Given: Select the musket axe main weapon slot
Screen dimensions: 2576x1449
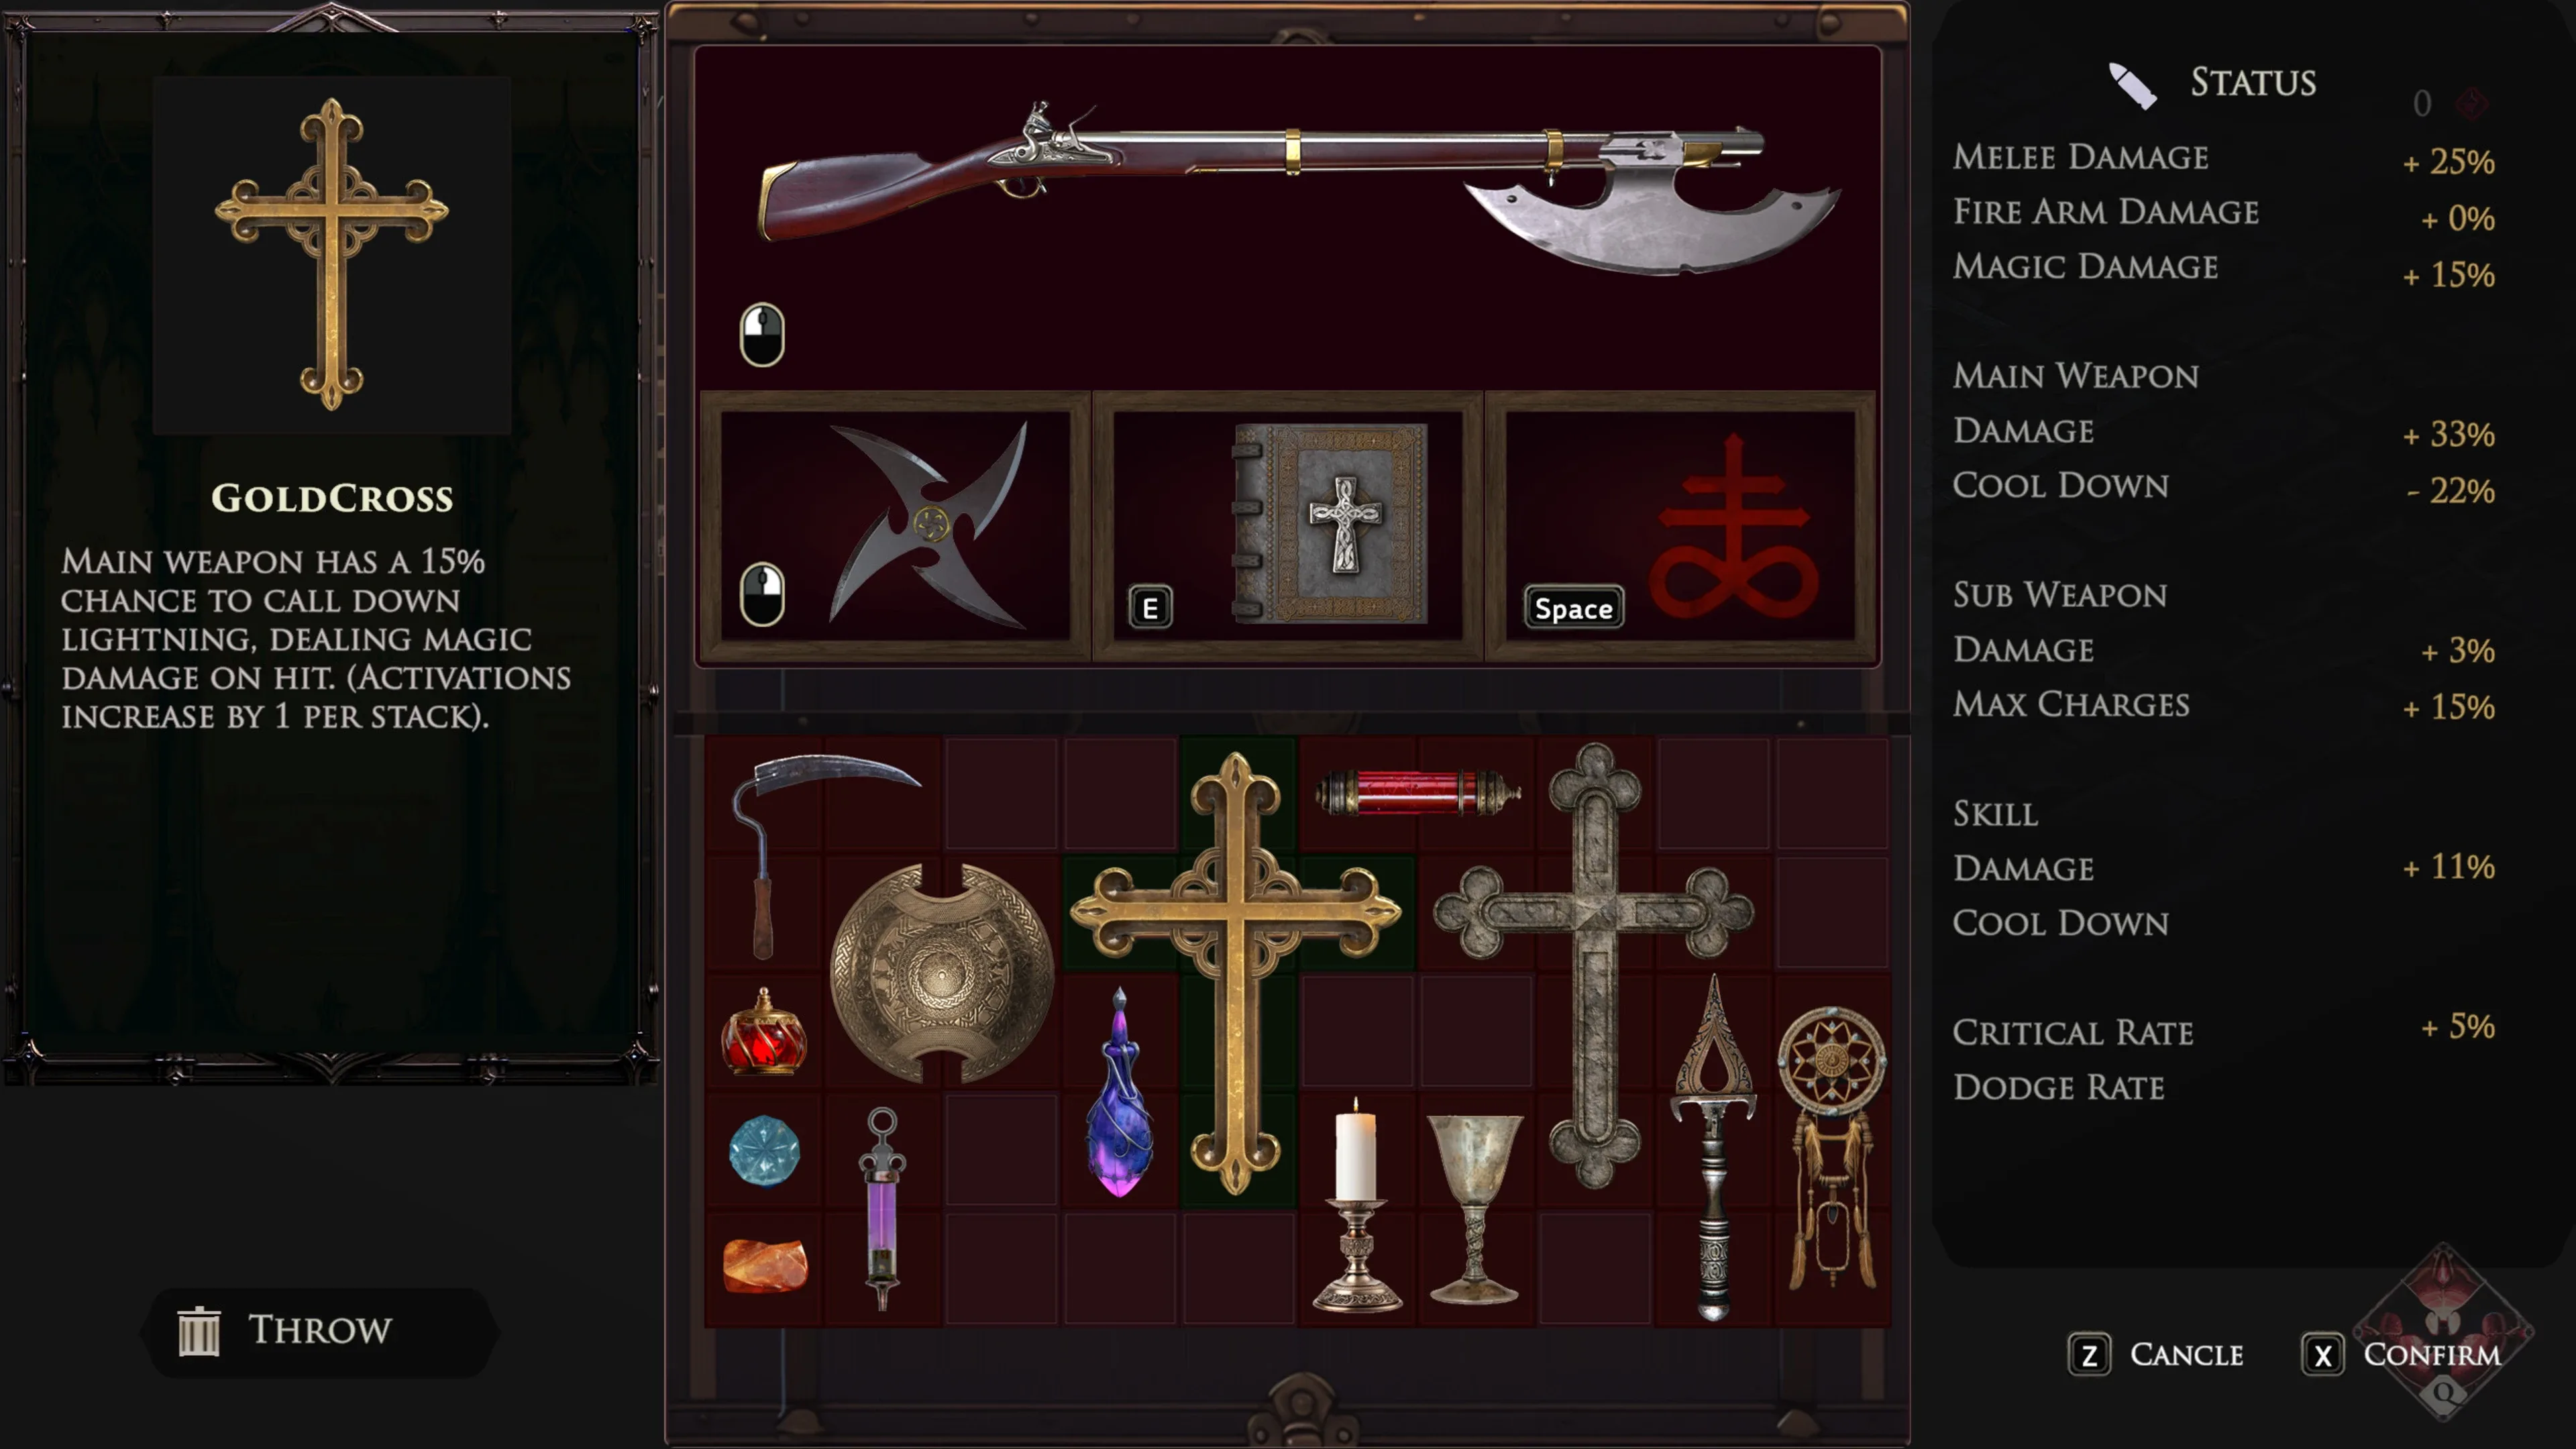Looking at the screenshot, I should click(1288, 216).
